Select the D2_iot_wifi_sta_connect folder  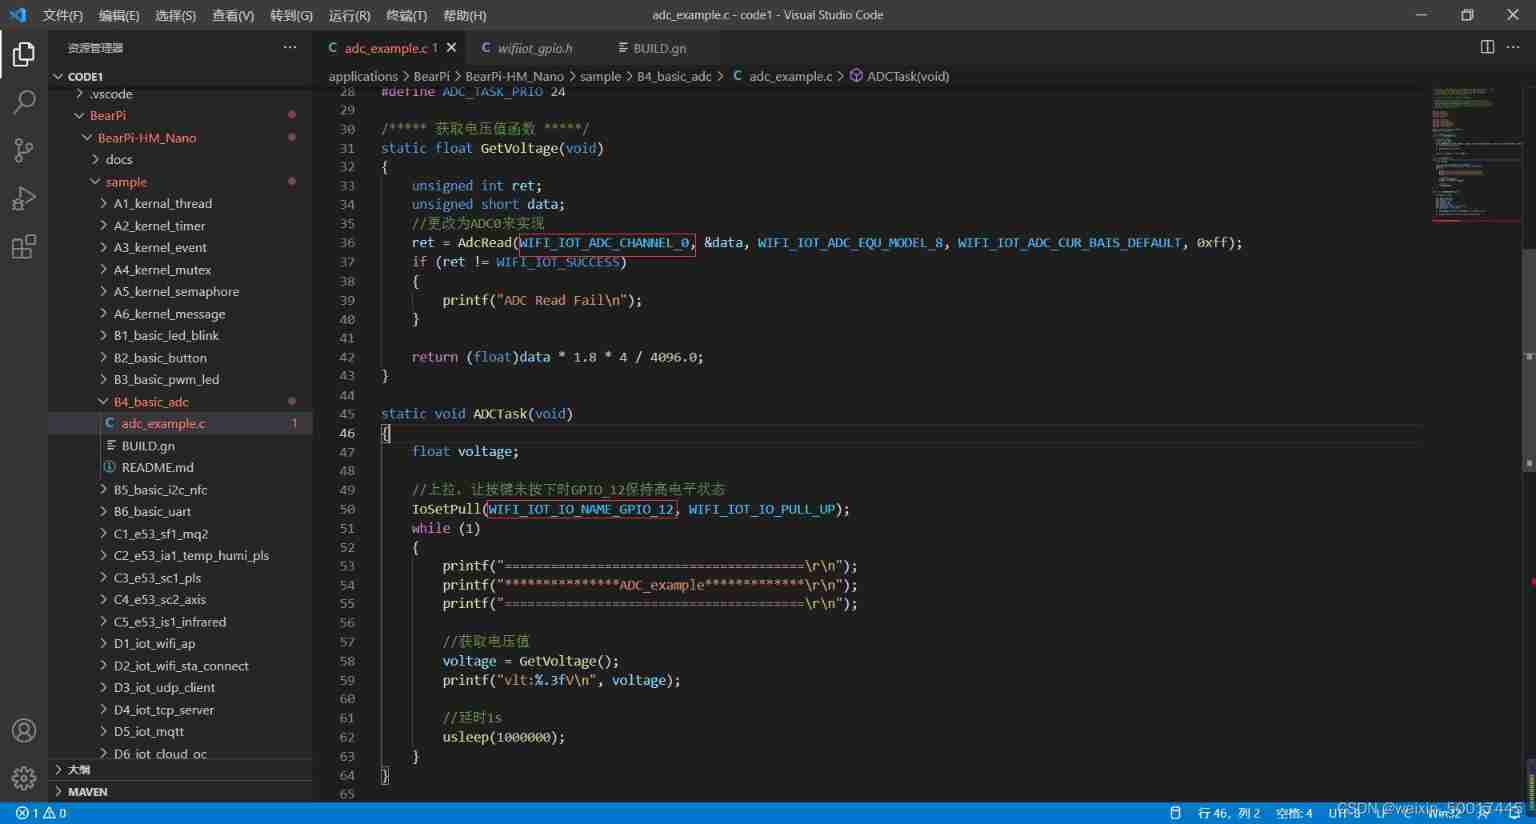pos(181,666)
